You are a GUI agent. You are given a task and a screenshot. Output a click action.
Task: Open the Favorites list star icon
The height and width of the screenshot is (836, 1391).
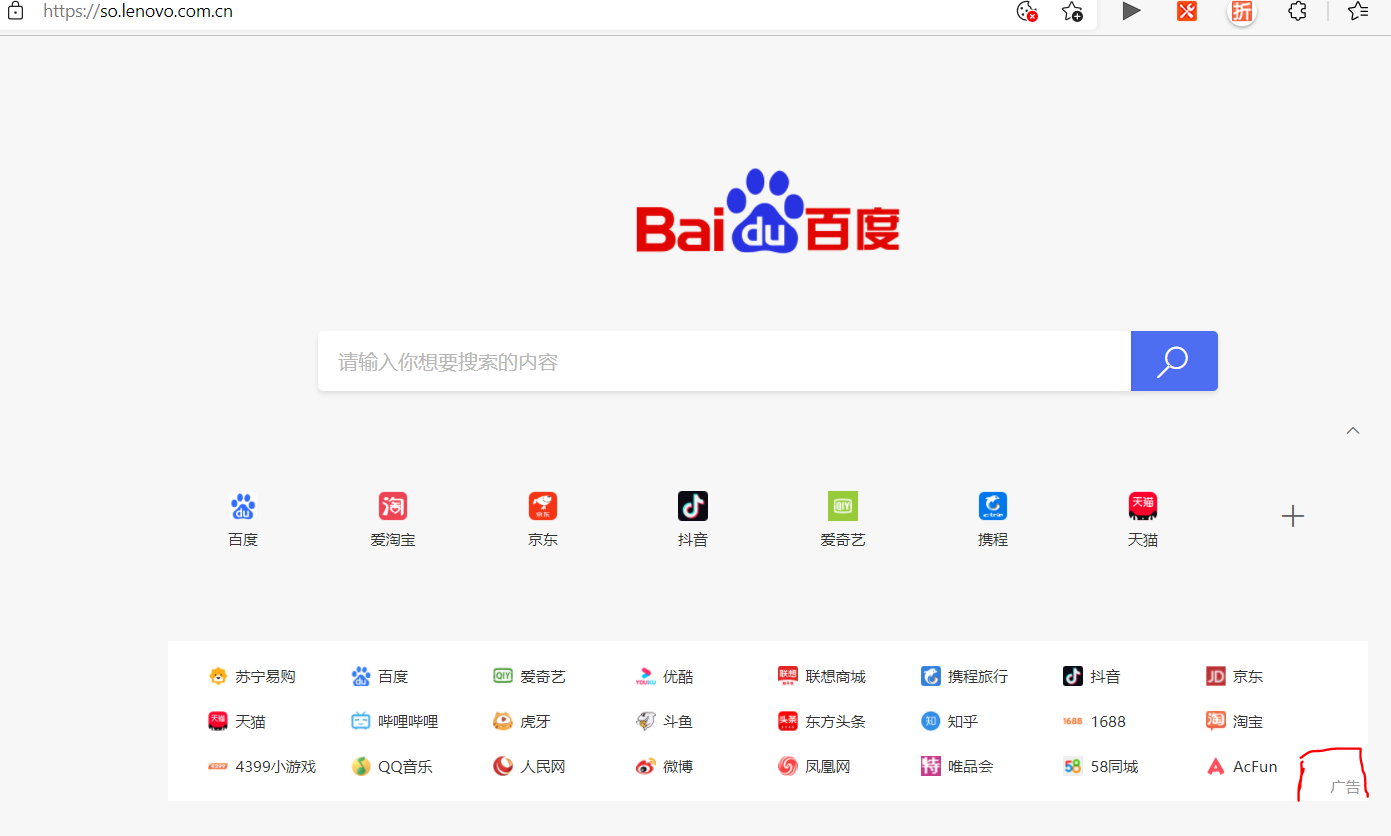coord(1358,11)
